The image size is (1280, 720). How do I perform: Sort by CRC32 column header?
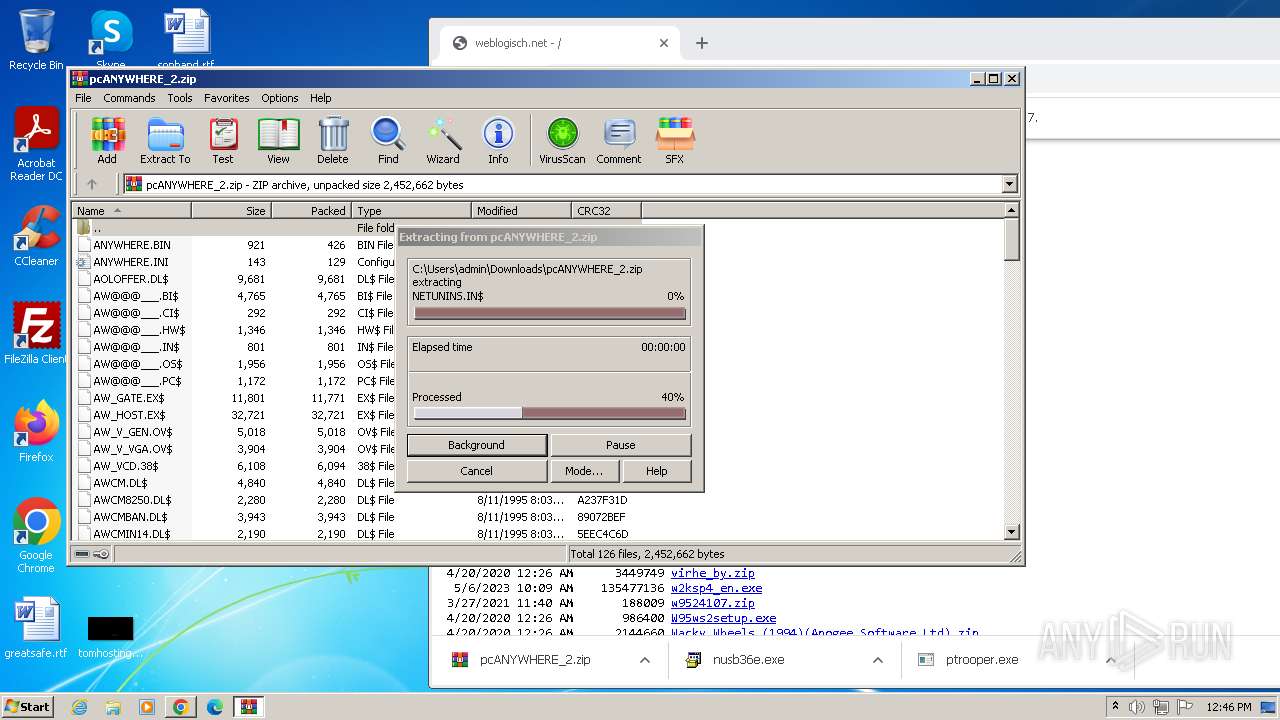point(606,210)
